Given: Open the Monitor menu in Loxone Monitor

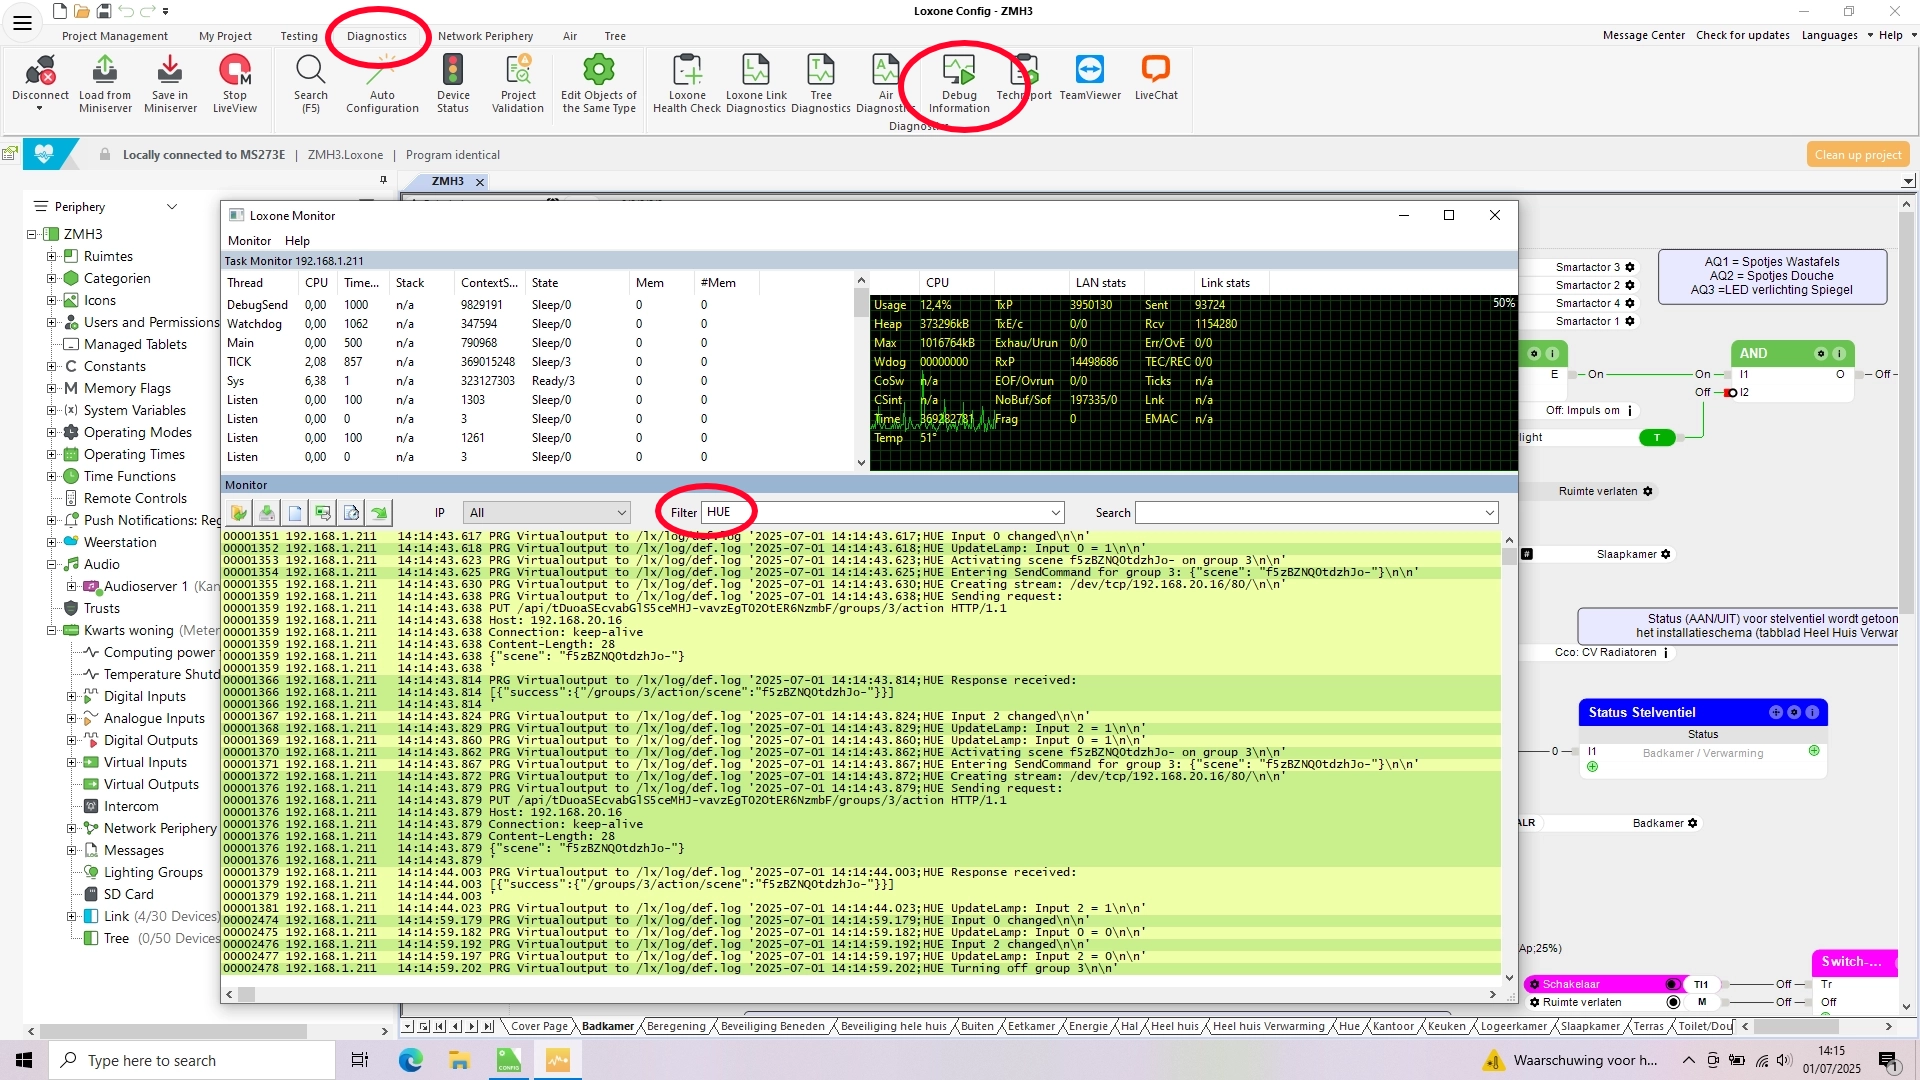Looking at the screenshot, I should (249, 241).
